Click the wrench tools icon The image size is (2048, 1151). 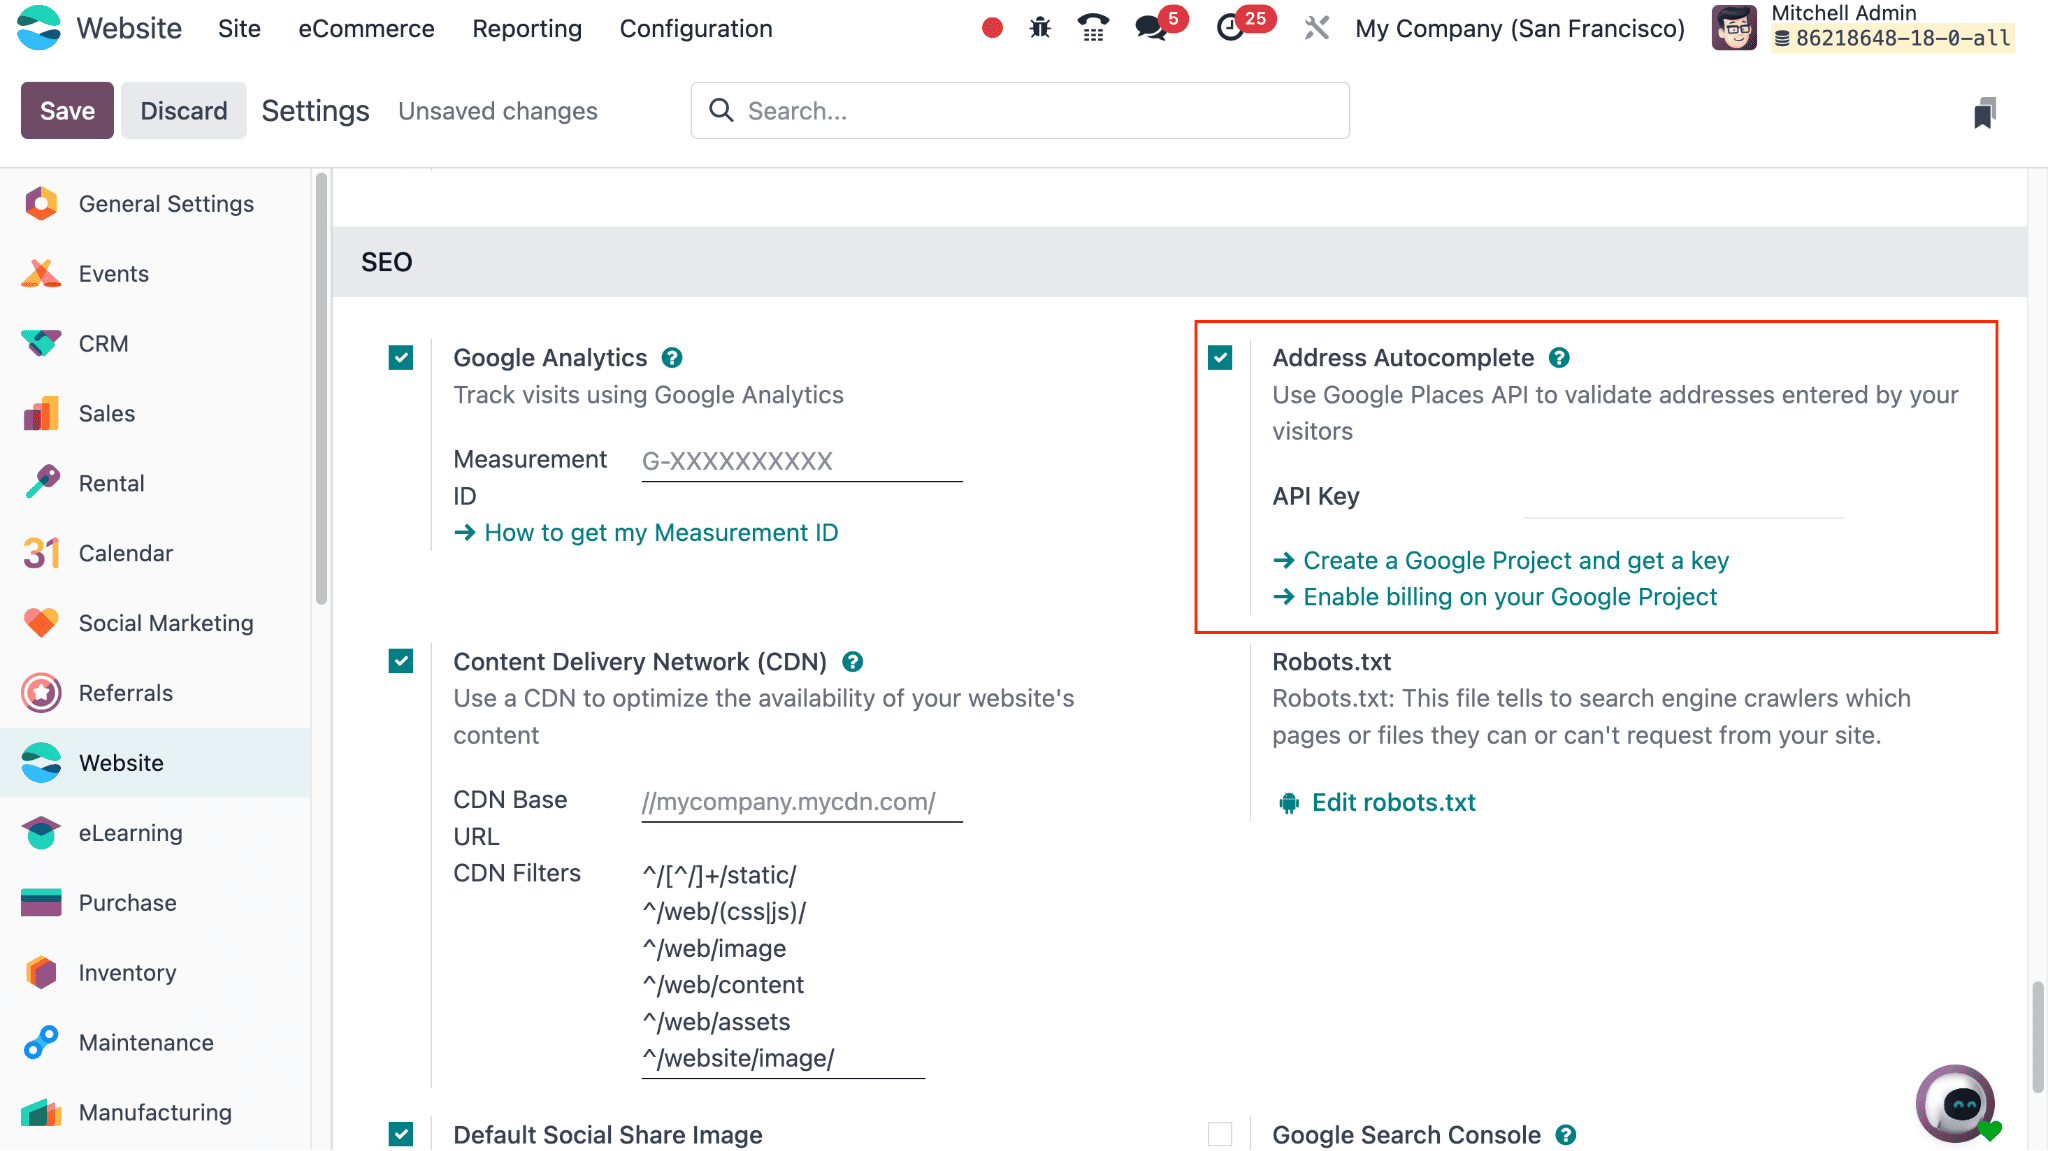1317,28
